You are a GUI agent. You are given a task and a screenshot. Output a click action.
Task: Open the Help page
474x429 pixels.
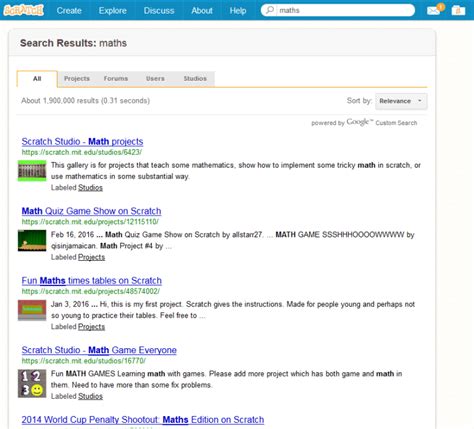pos(238,10)
